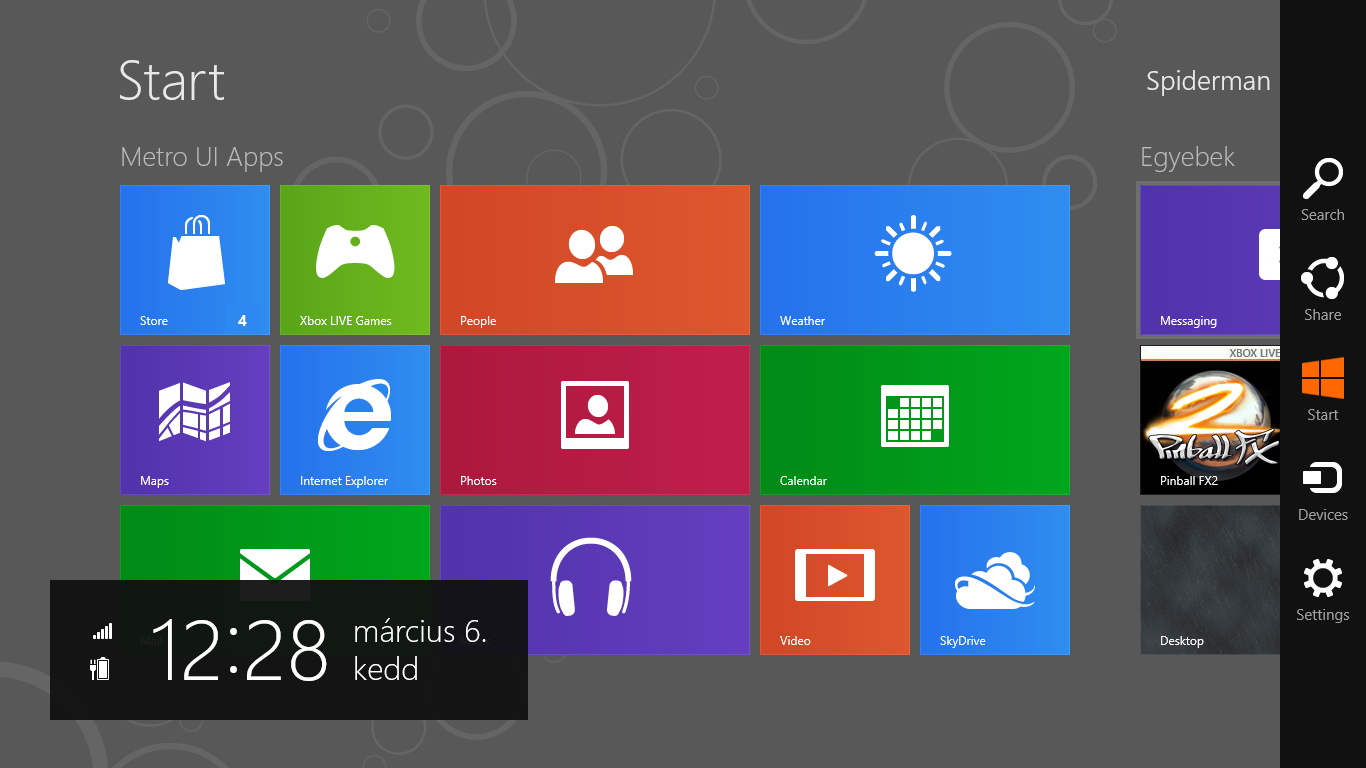The image size is (1366, 768).
Task: Click the Start screen title text
Action: [172, 81]
